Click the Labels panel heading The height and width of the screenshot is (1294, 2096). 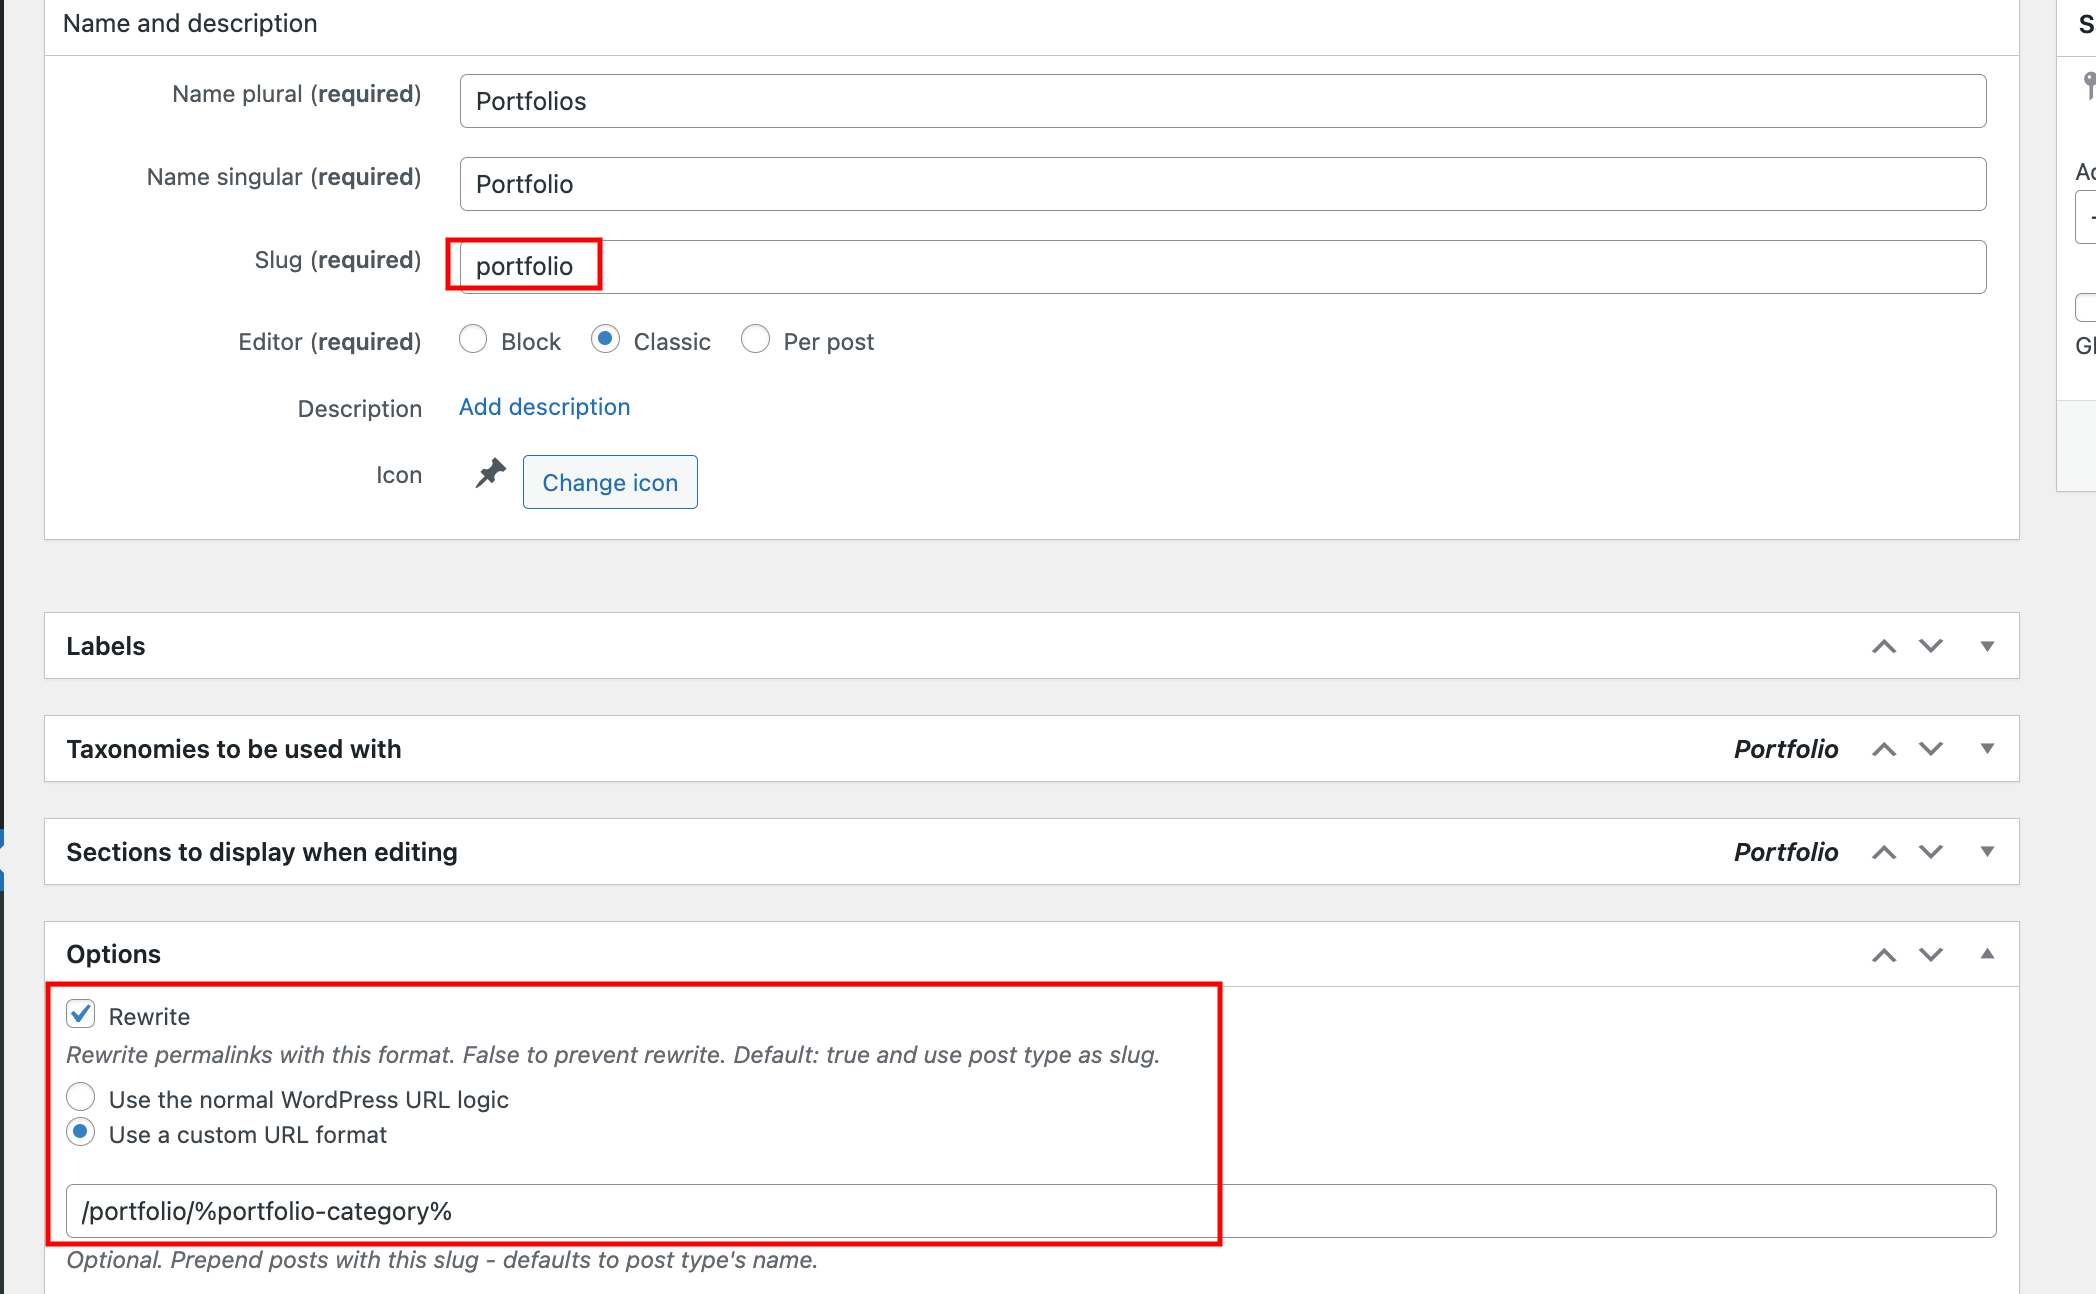point(106,646)
